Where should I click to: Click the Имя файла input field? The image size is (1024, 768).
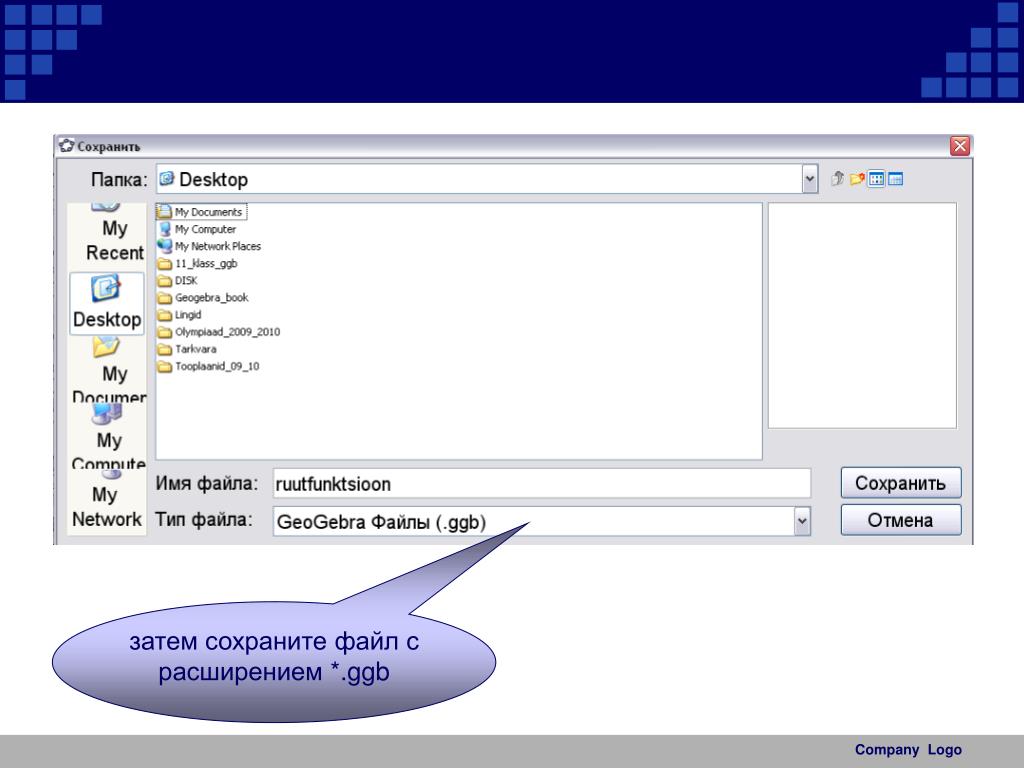(541, 484)
